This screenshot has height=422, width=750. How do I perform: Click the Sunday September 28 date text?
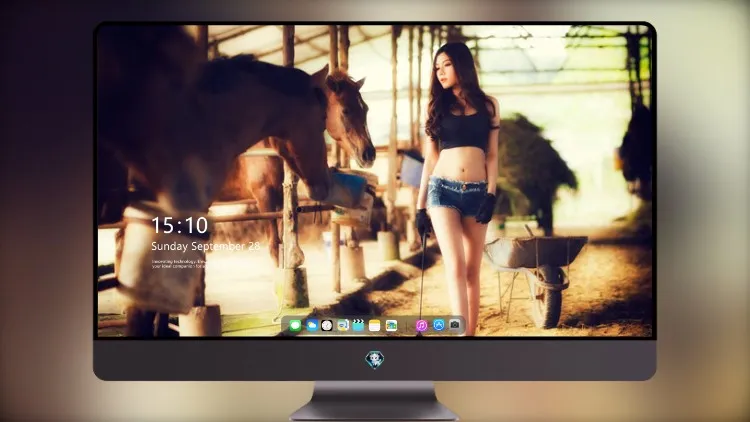(x=206, y=246)
